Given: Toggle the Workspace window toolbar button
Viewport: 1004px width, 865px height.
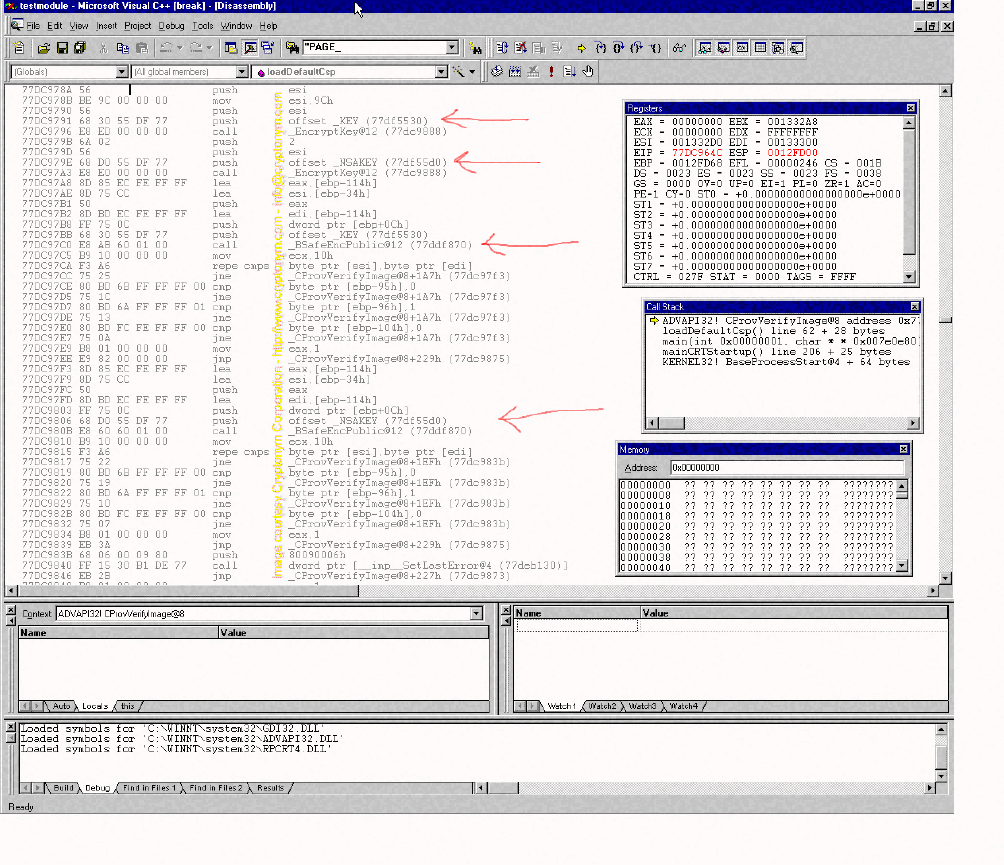Looking at the screenshot, I should [x=231, y=48].
